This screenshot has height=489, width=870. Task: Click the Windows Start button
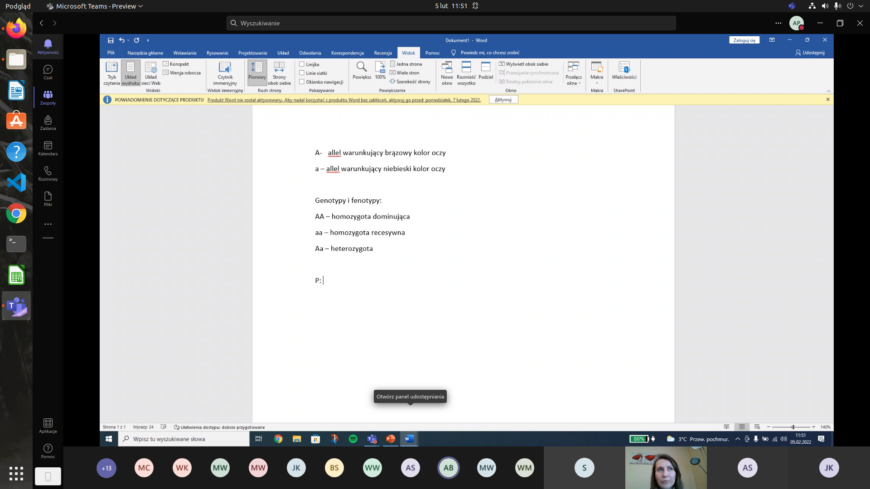(x=109, y=438)
